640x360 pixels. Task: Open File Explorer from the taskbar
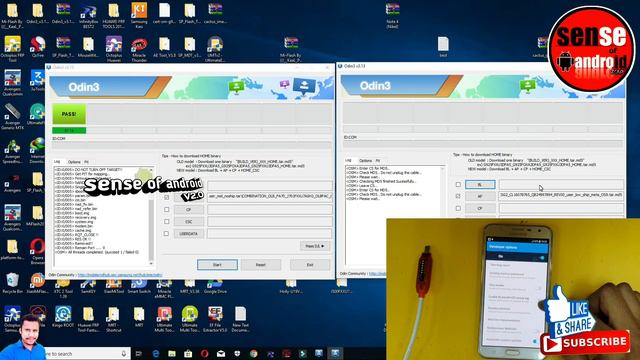click(x=172, y=353)
